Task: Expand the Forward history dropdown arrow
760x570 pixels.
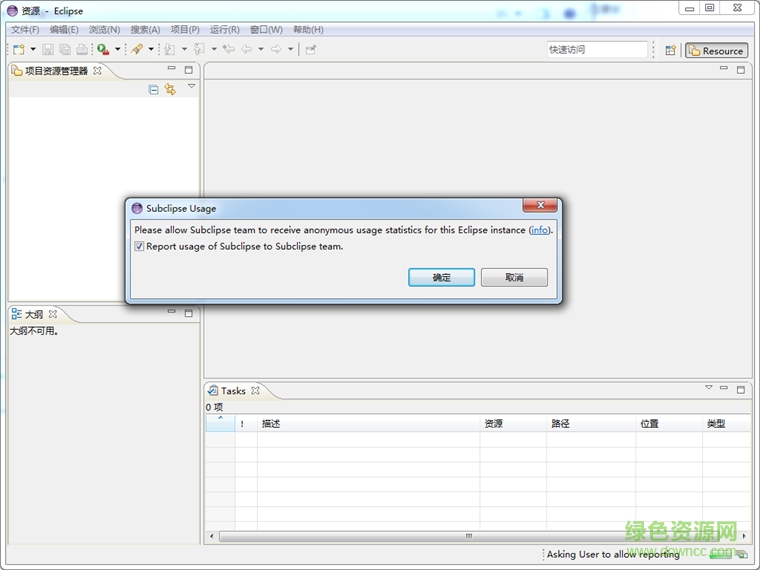Action: pos(290,49)
